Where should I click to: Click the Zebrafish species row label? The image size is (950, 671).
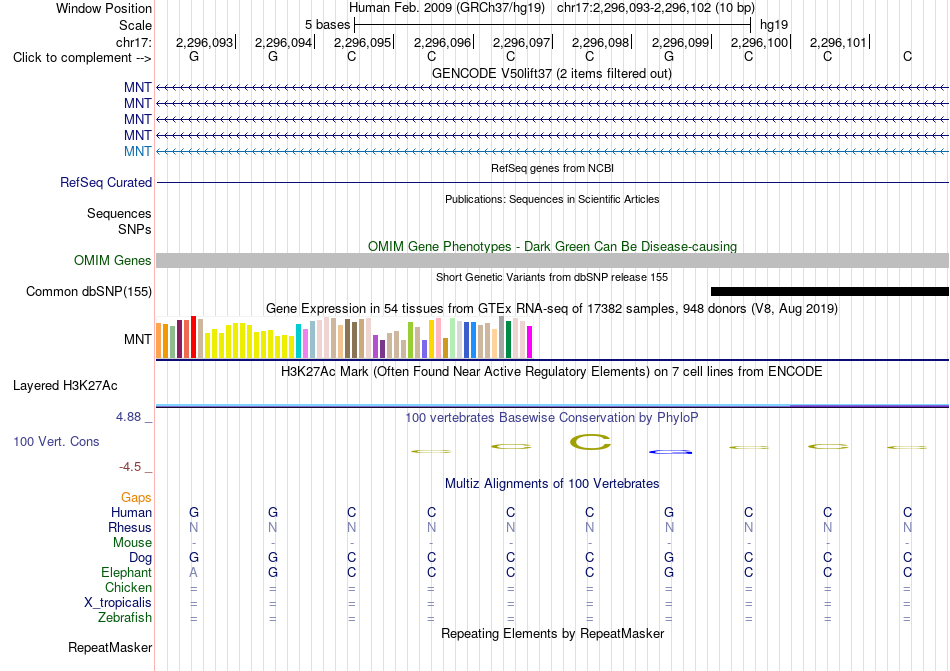pos(125,618)
